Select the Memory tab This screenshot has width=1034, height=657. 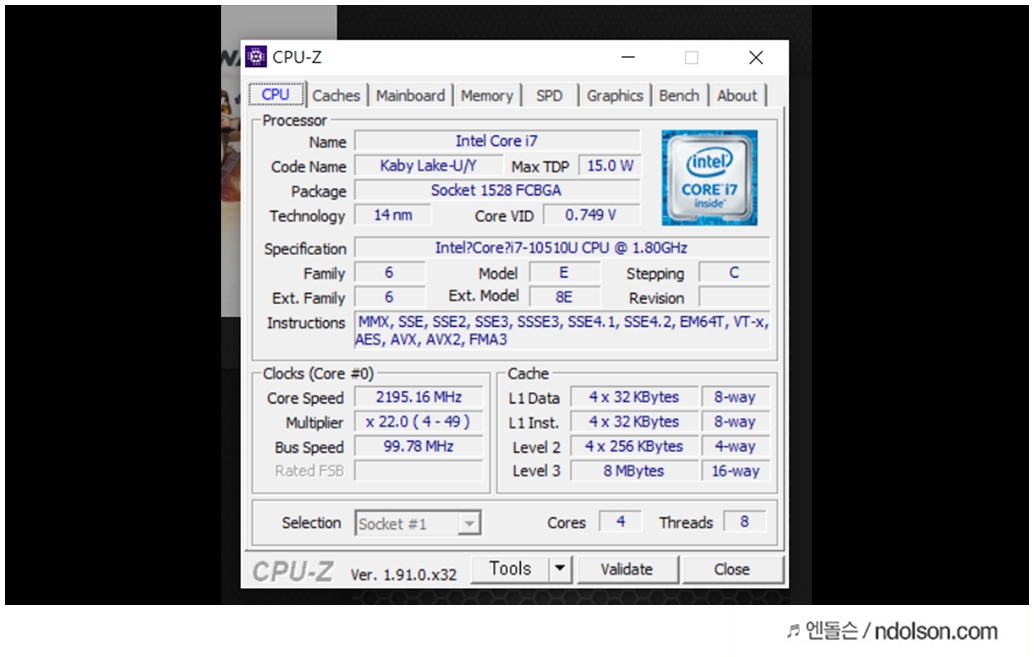487,96
